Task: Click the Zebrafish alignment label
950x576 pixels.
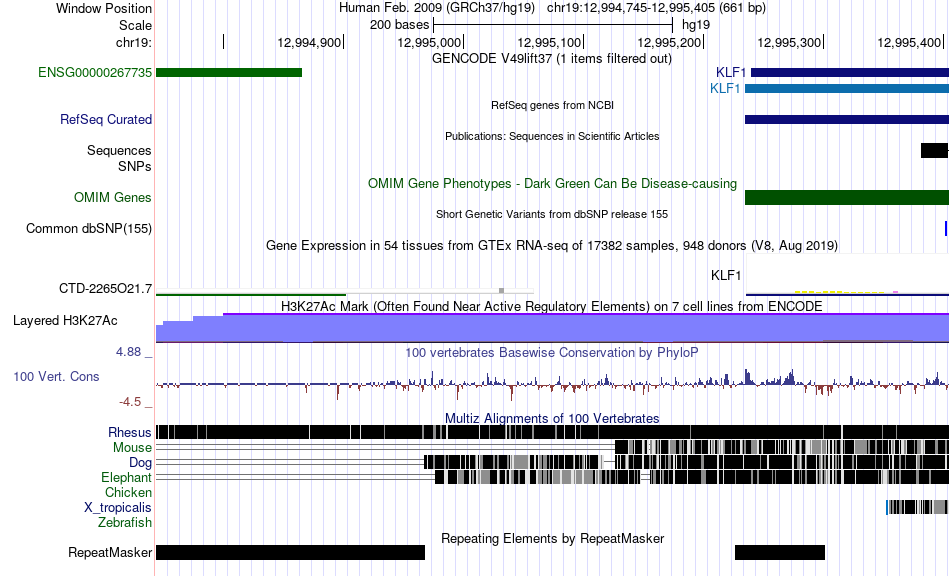Action: coord(125,522)
